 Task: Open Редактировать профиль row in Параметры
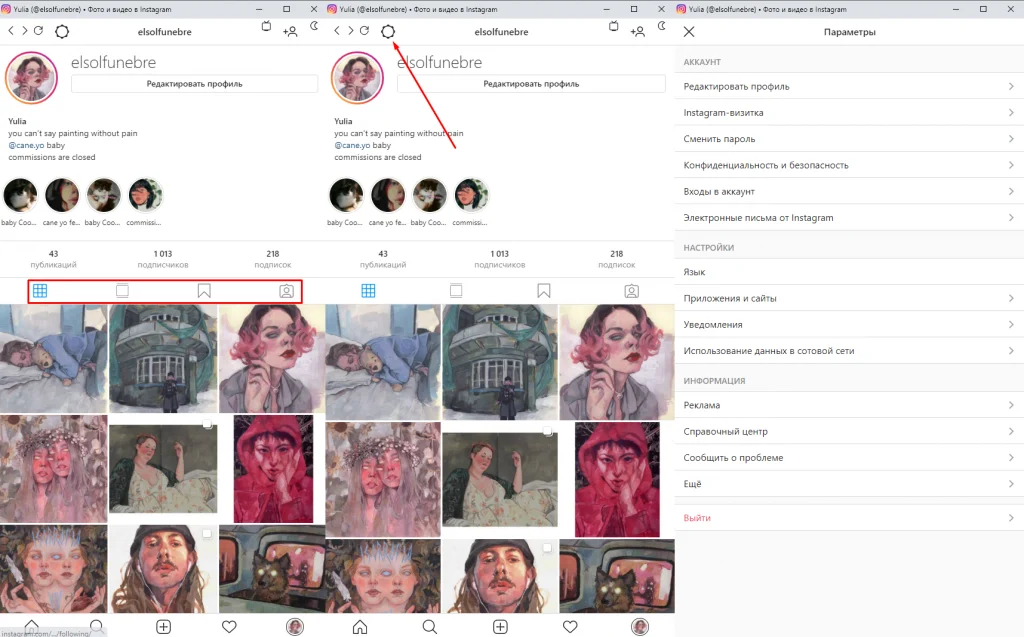[x=849, y=86]
